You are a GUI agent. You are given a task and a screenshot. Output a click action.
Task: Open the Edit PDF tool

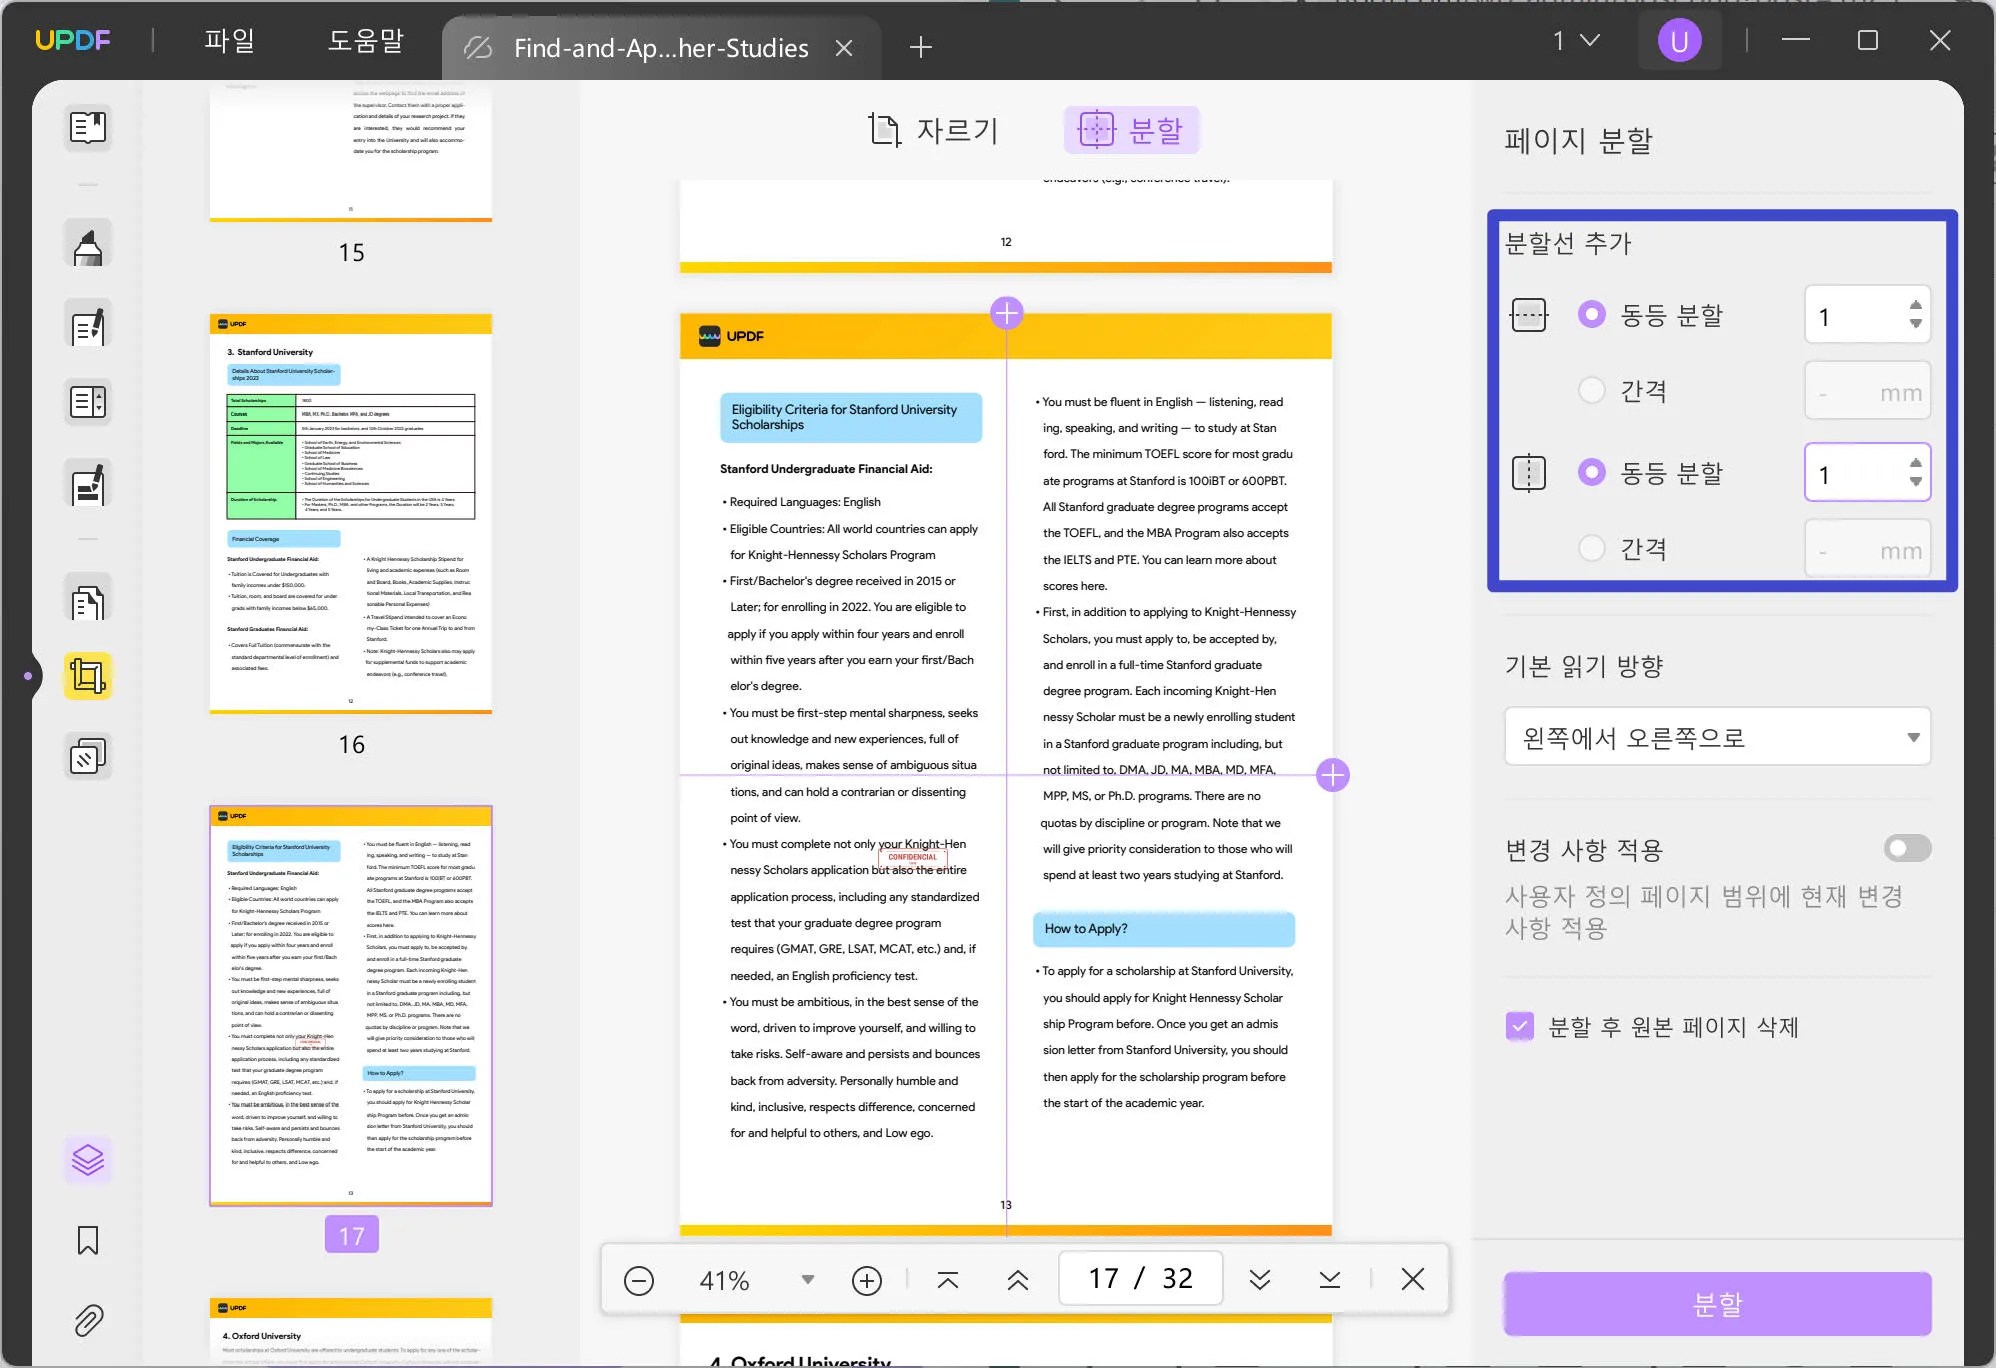pyautogui.click(x=88, y=325)
